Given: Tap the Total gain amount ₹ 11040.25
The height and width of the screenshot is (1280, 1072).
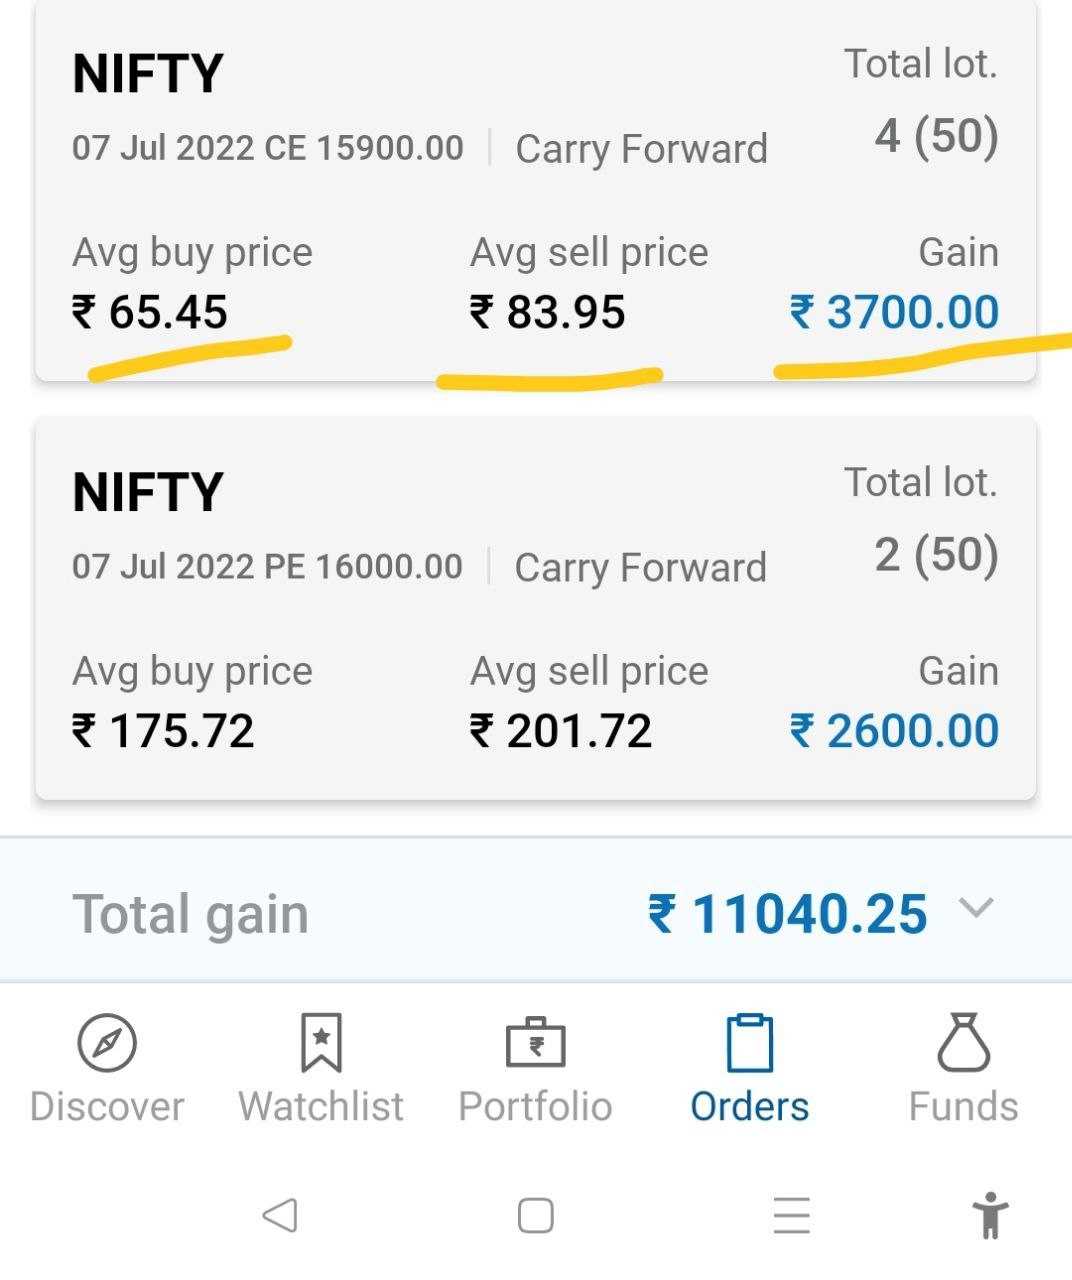Looking at the screenshot, I should (x=788, y=914).
